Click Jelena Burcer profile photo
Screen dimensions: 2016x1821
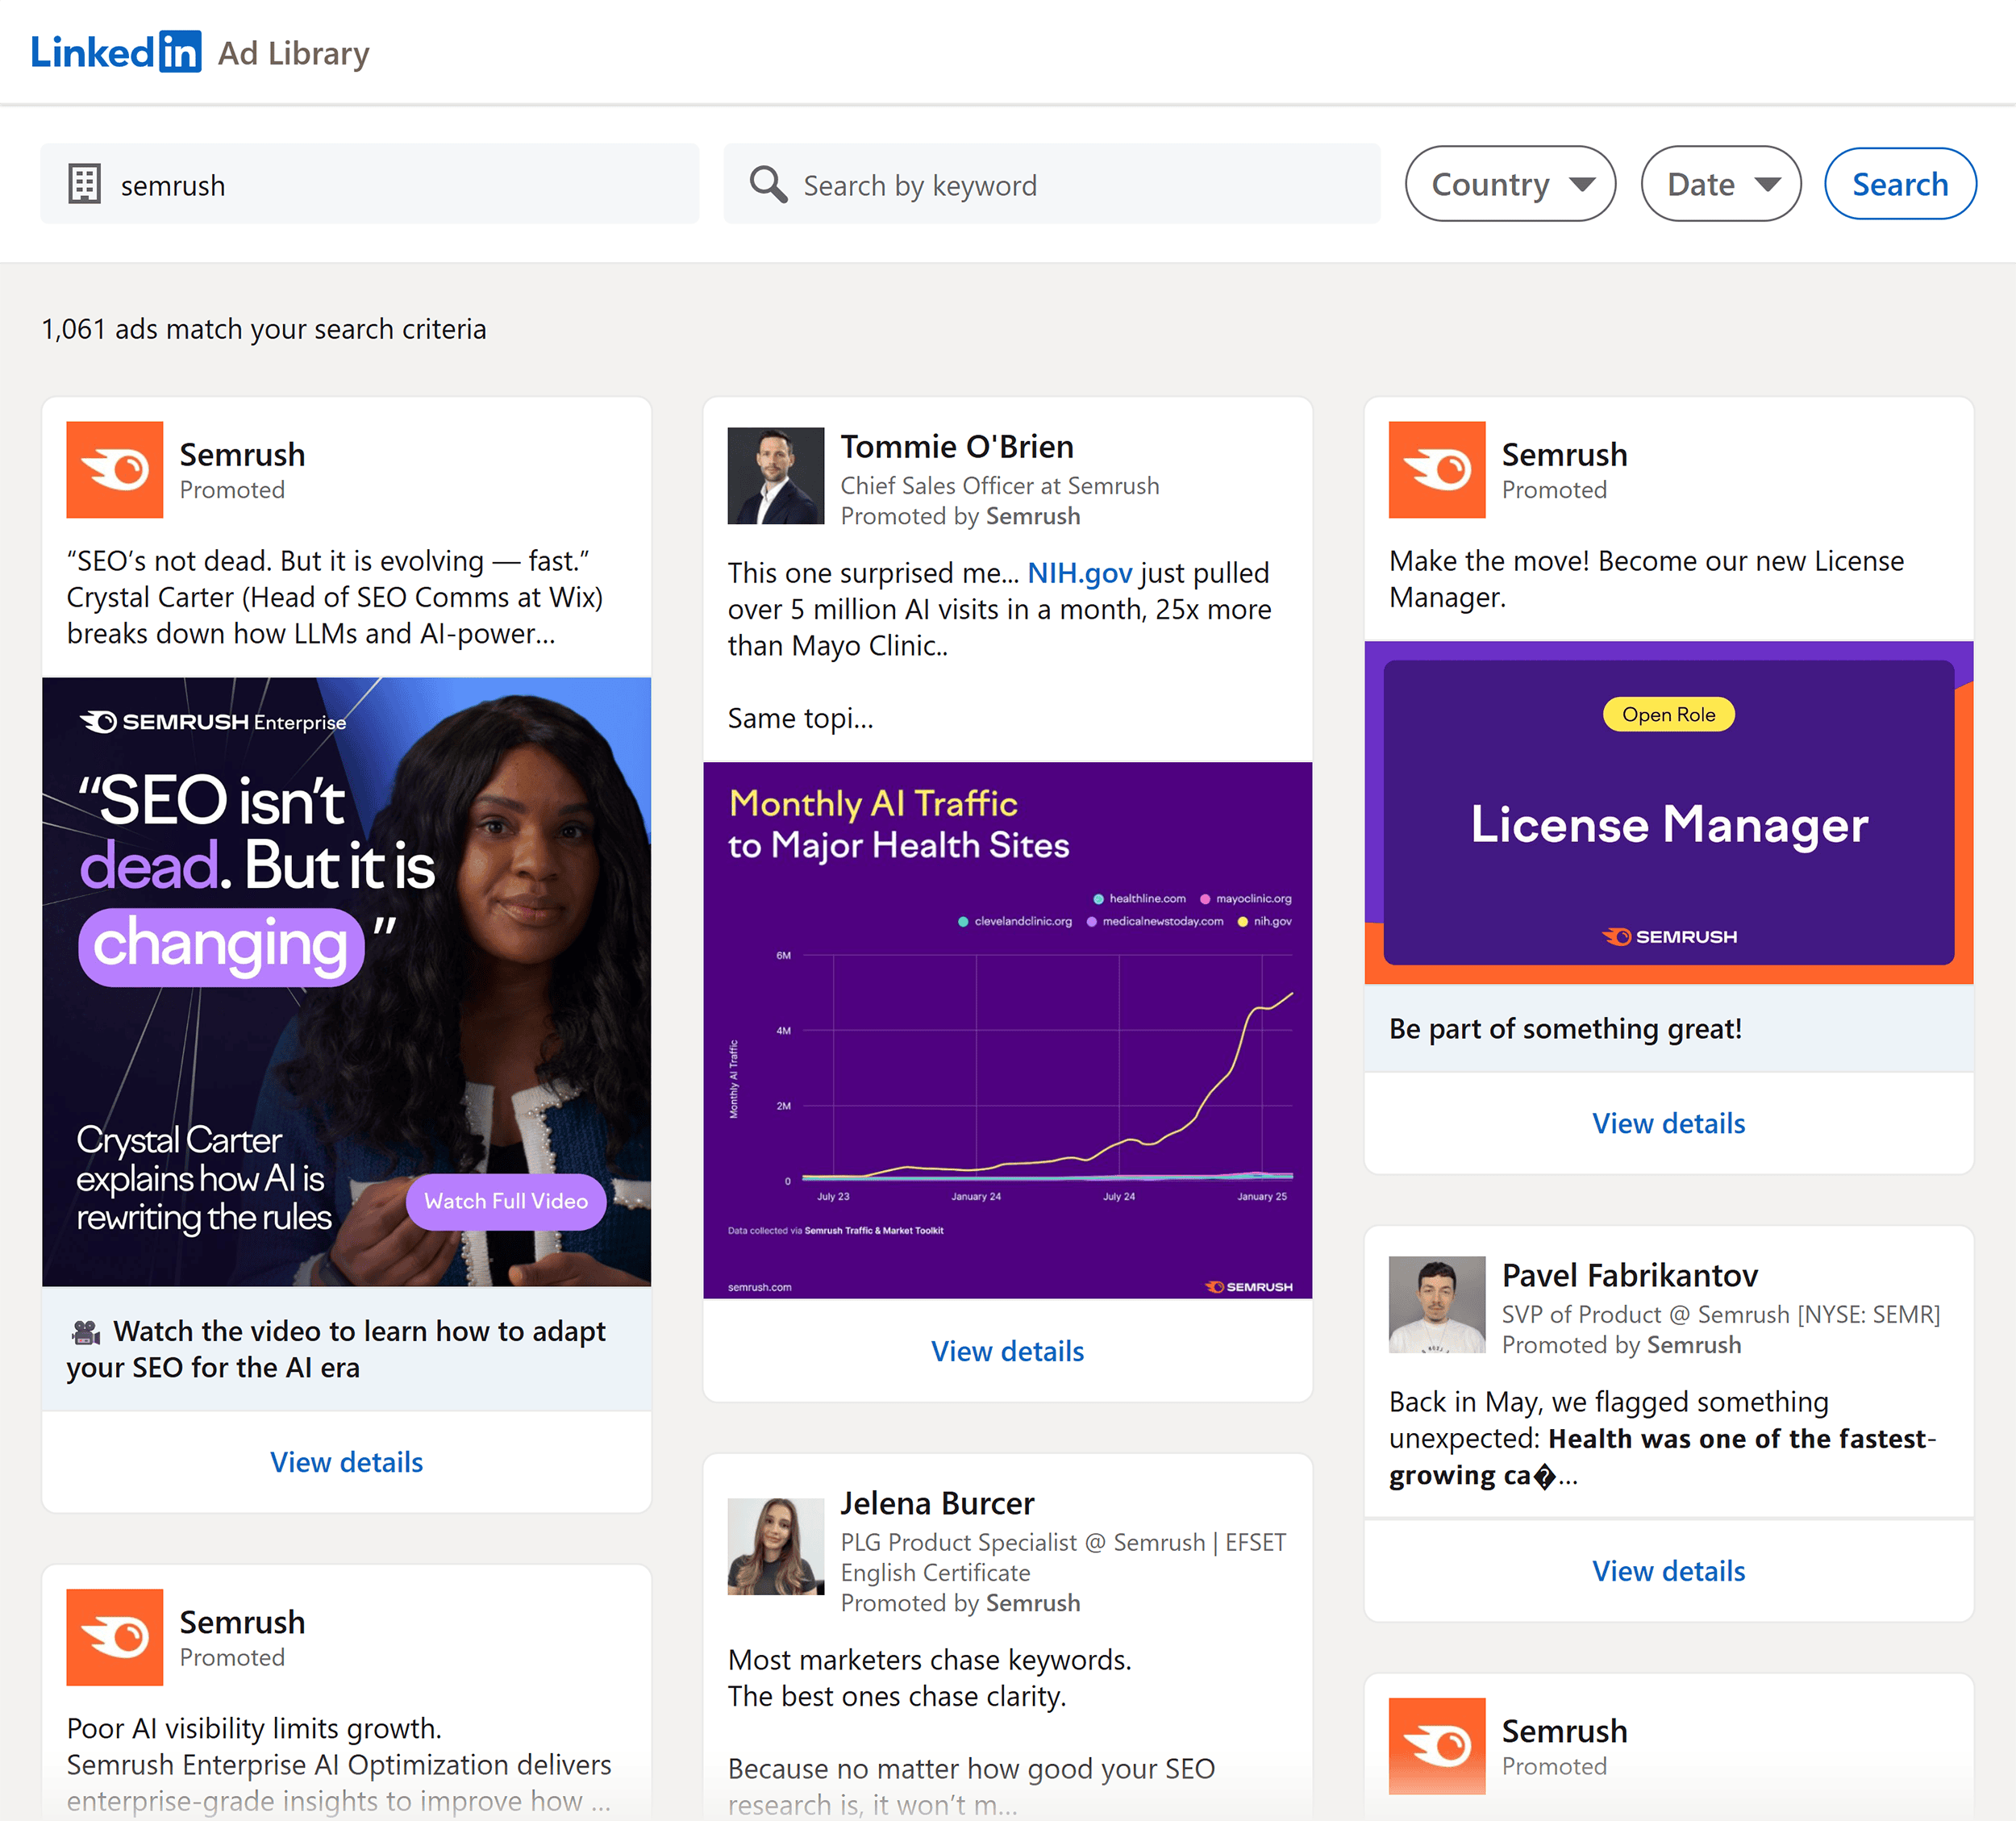pyautogui.click(x=776, y=1546)
